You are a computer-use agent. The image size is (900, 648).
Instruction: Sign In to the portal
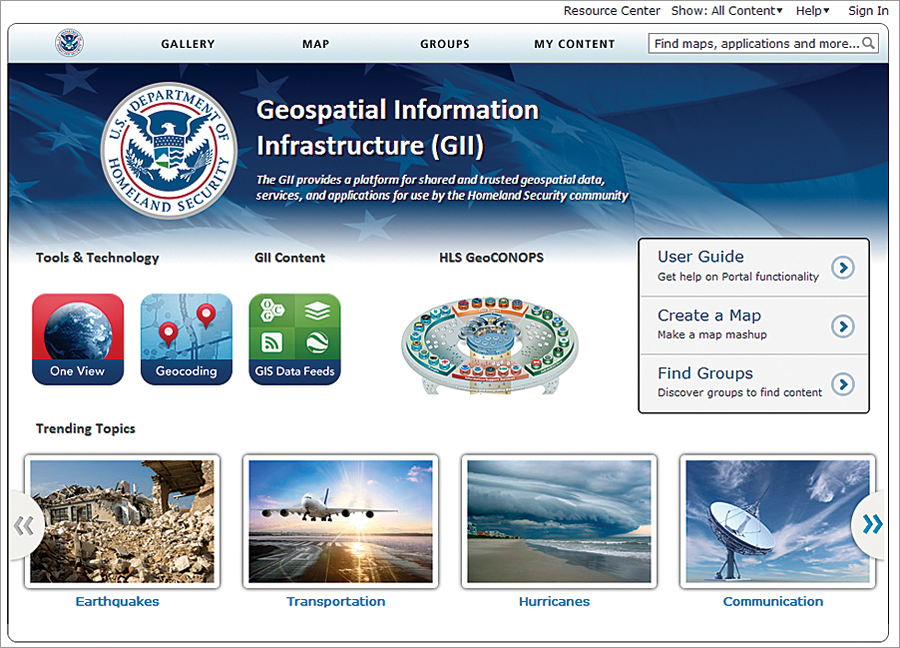pos(868,10)
